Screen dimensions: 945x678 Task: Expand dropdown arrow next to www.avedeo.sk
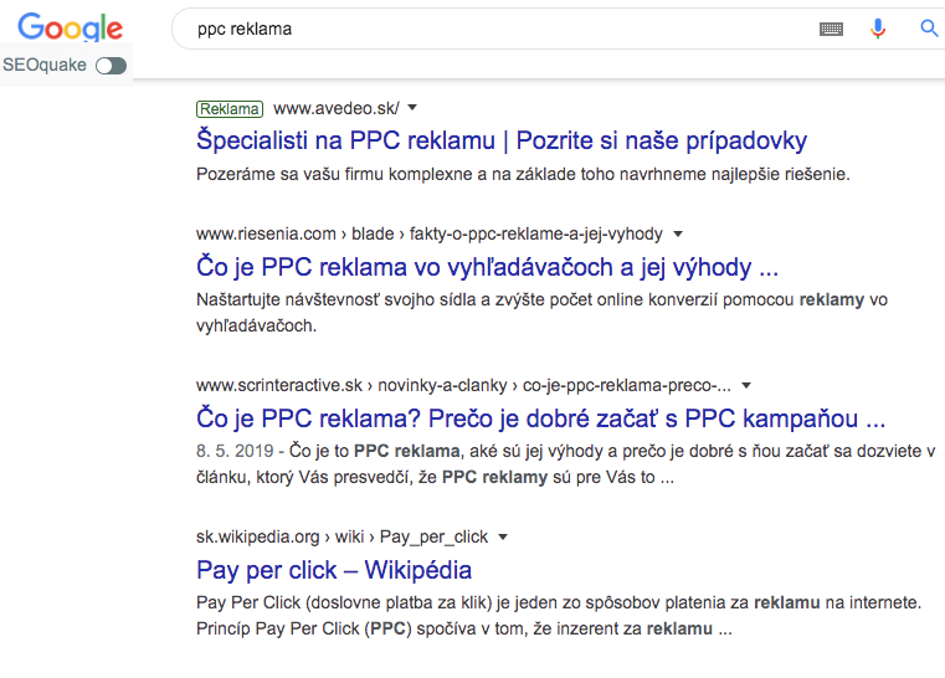coord(412,108)
